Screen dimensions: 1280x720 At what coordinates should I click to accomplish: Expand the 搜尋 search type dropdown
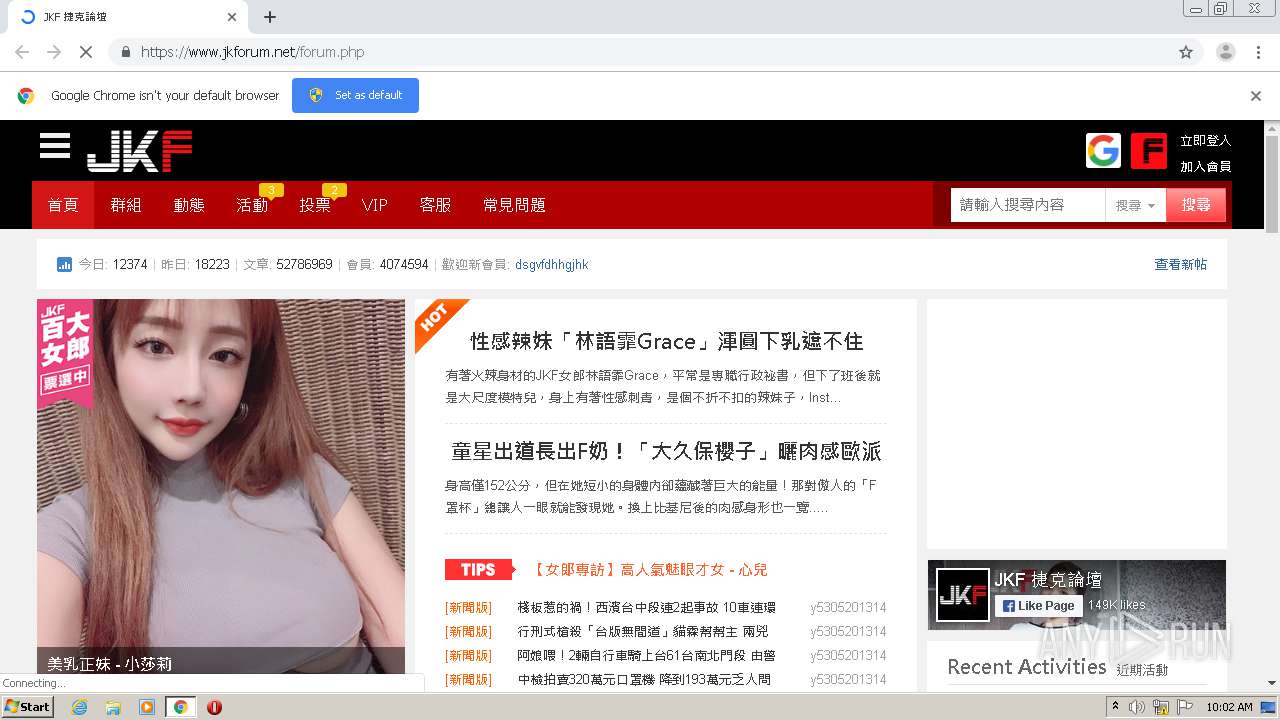coord(1135,205)
